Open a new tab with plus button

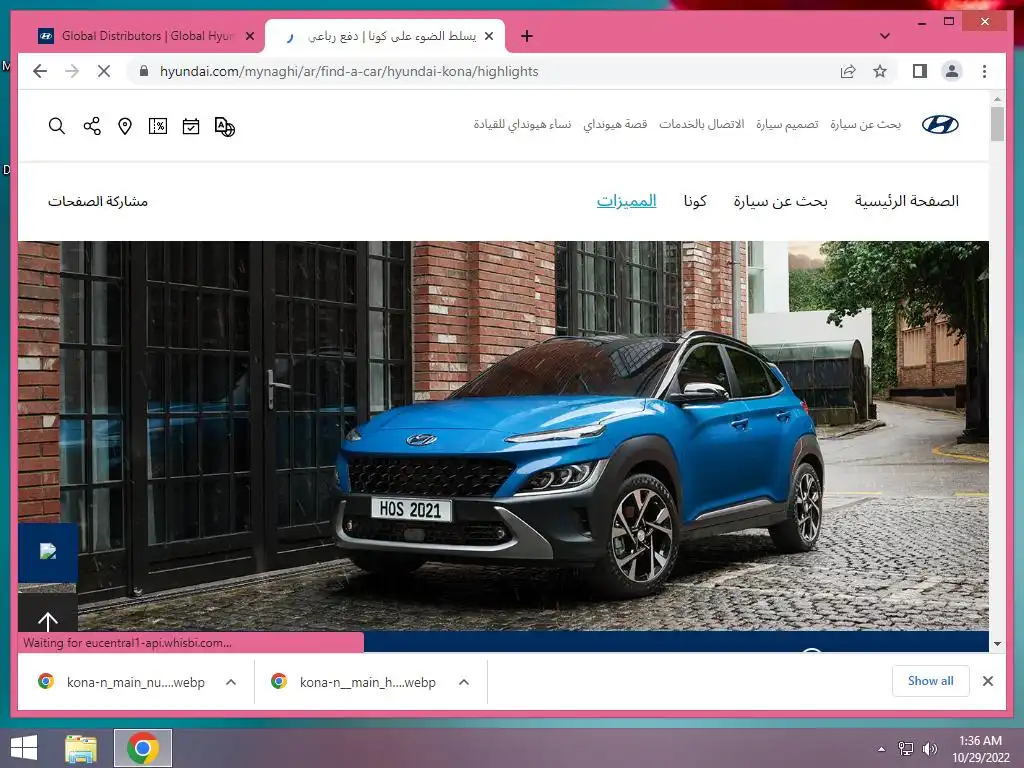pyautogui.click(x=526, y=36)
